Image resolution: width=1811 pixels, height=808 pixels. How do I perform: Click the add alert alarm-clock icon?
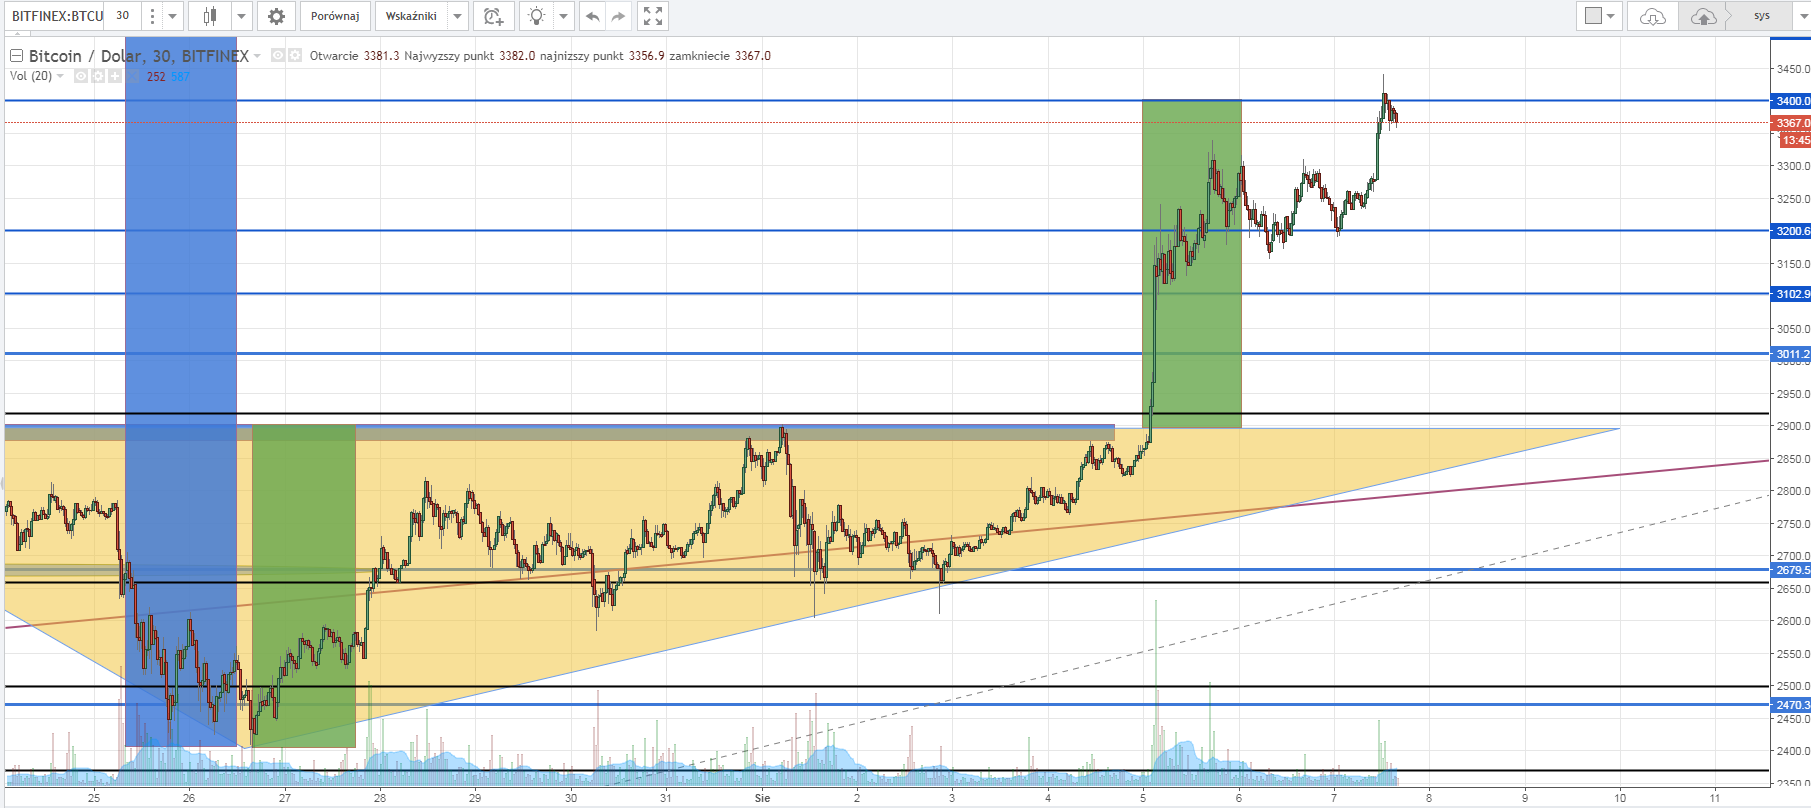click(x=493, y=16)
